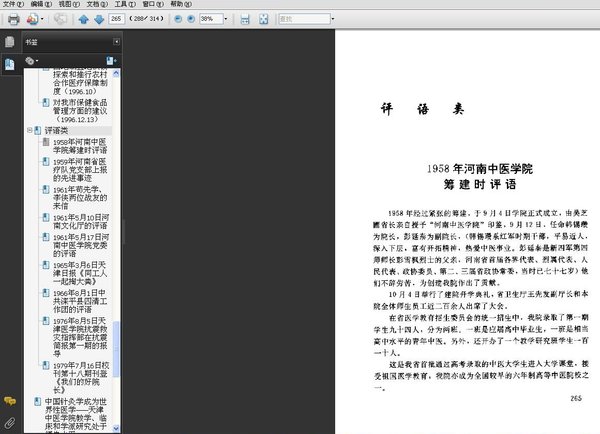Image resolution: width=600 pixels, height=434 pixels.
Task: Collapse the 评语类 bookmark tree node
Action: (29, 131)
